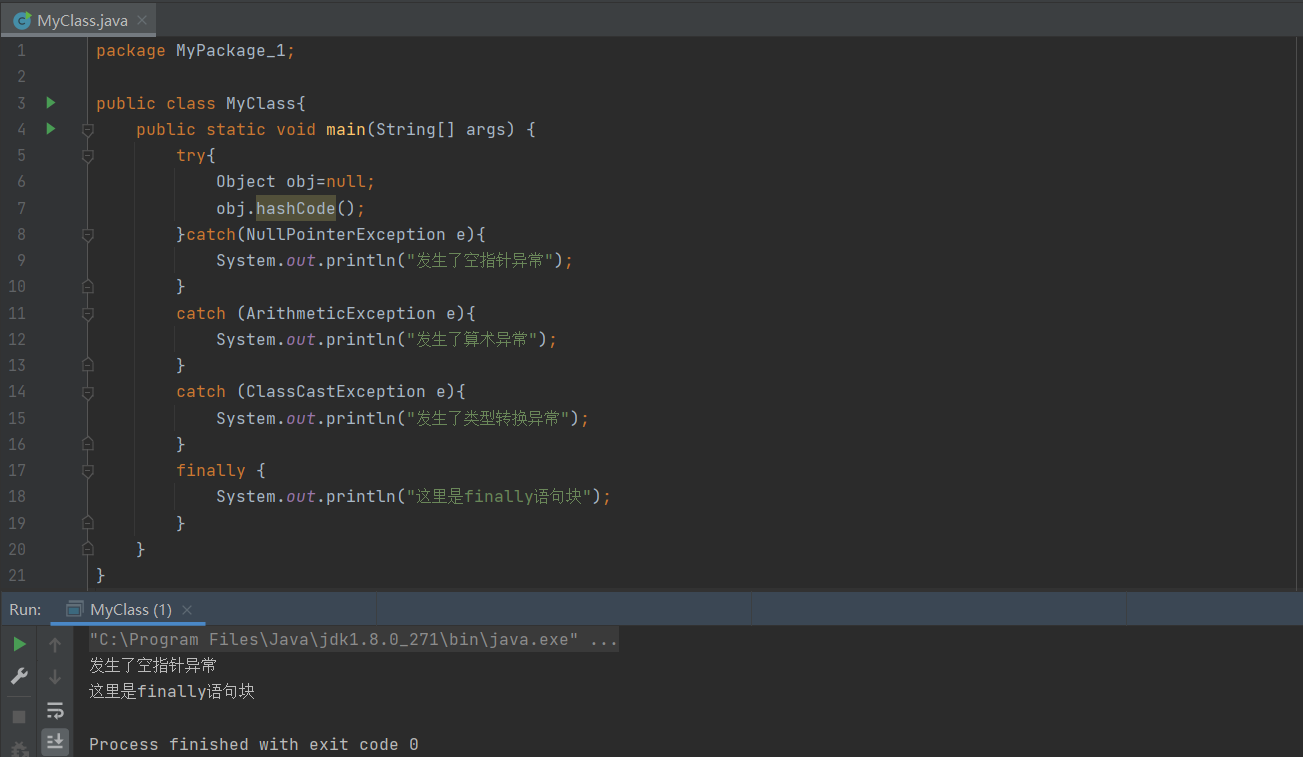The image size is (1303, 757).
Task: Click 'Object obj=null;' statement
Action: tap(295, 182)
